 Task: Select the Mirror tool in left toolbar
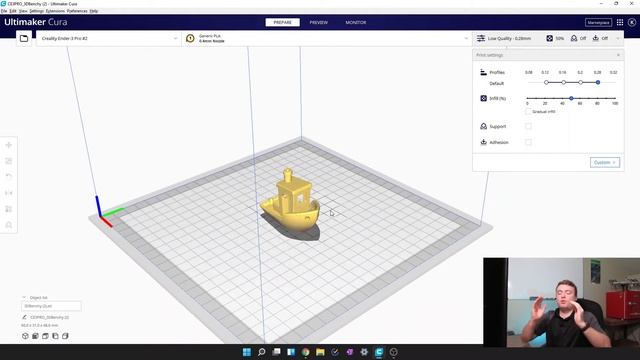click(x=9, y=193)
